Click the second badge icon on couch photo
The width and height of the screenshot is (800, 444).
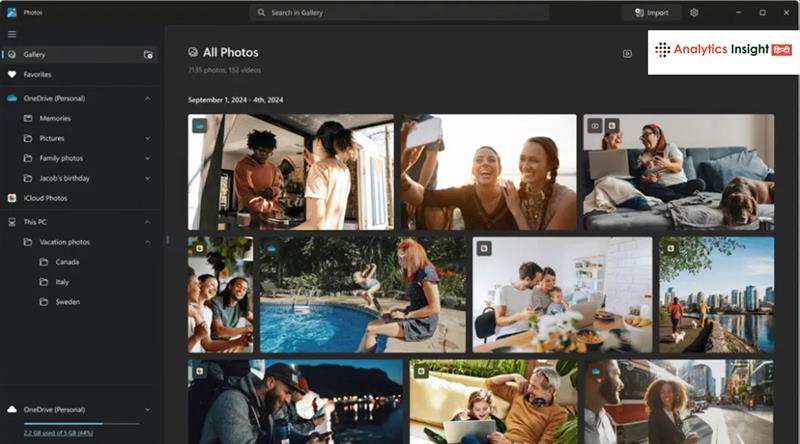(x=612, y=126)
